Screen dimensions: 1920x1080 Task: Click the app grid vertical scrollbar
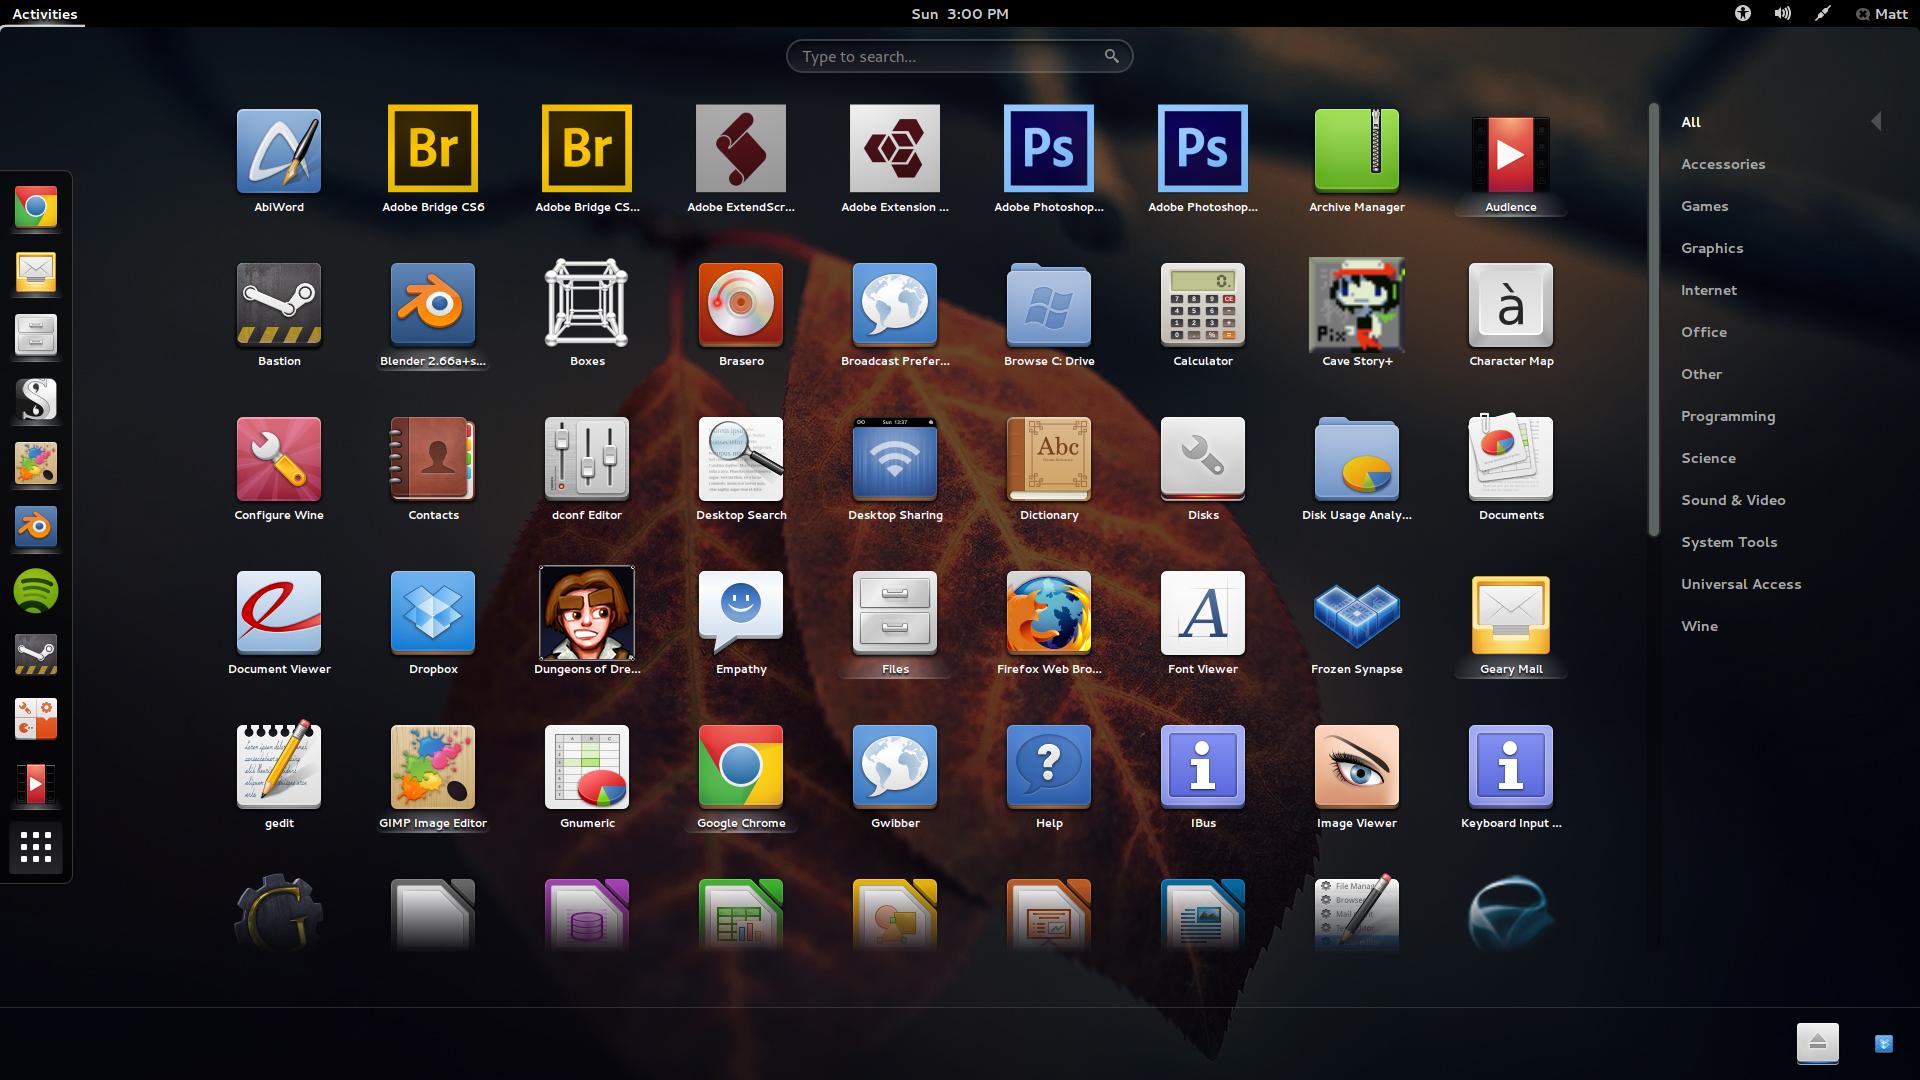tap(1654, 320)
